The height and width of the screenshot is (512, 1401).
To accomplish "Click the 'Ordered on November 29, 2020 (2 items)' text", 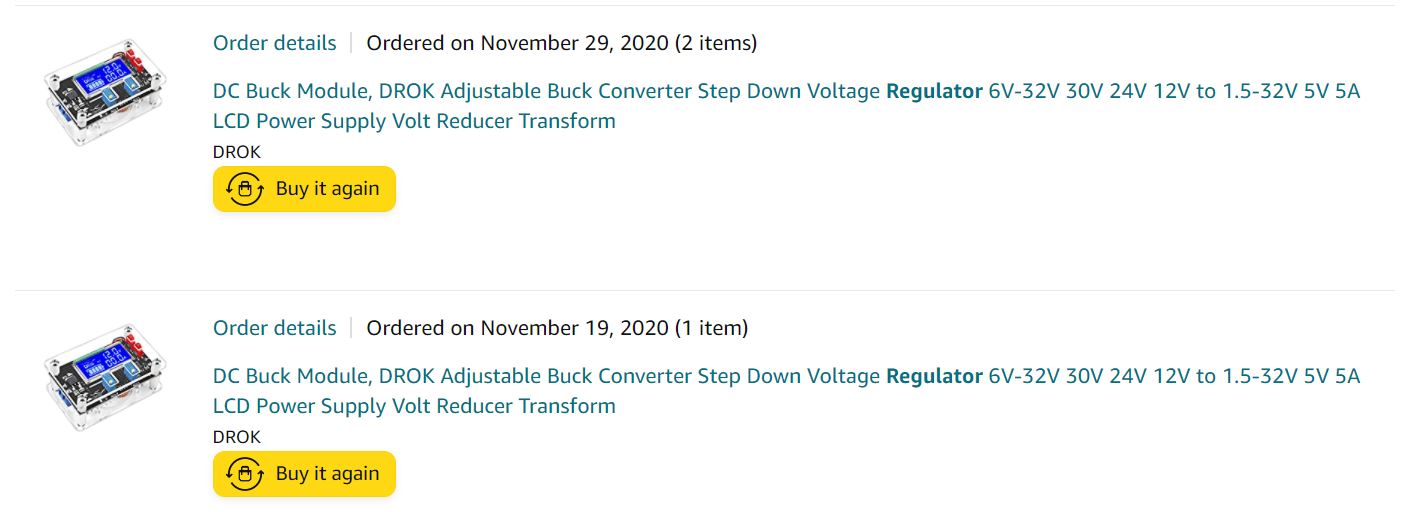I will pos(562,43).
